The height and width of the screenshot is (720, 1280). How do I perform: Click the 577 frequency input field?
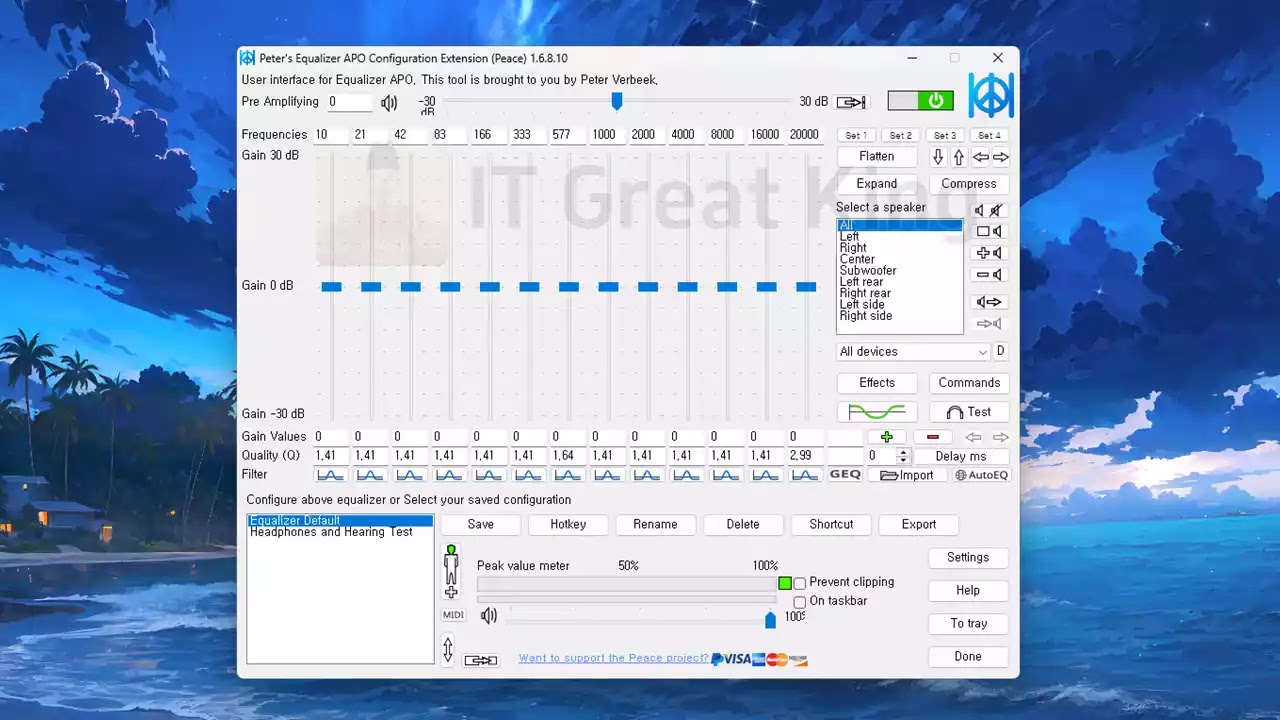[x=568, y=135]
